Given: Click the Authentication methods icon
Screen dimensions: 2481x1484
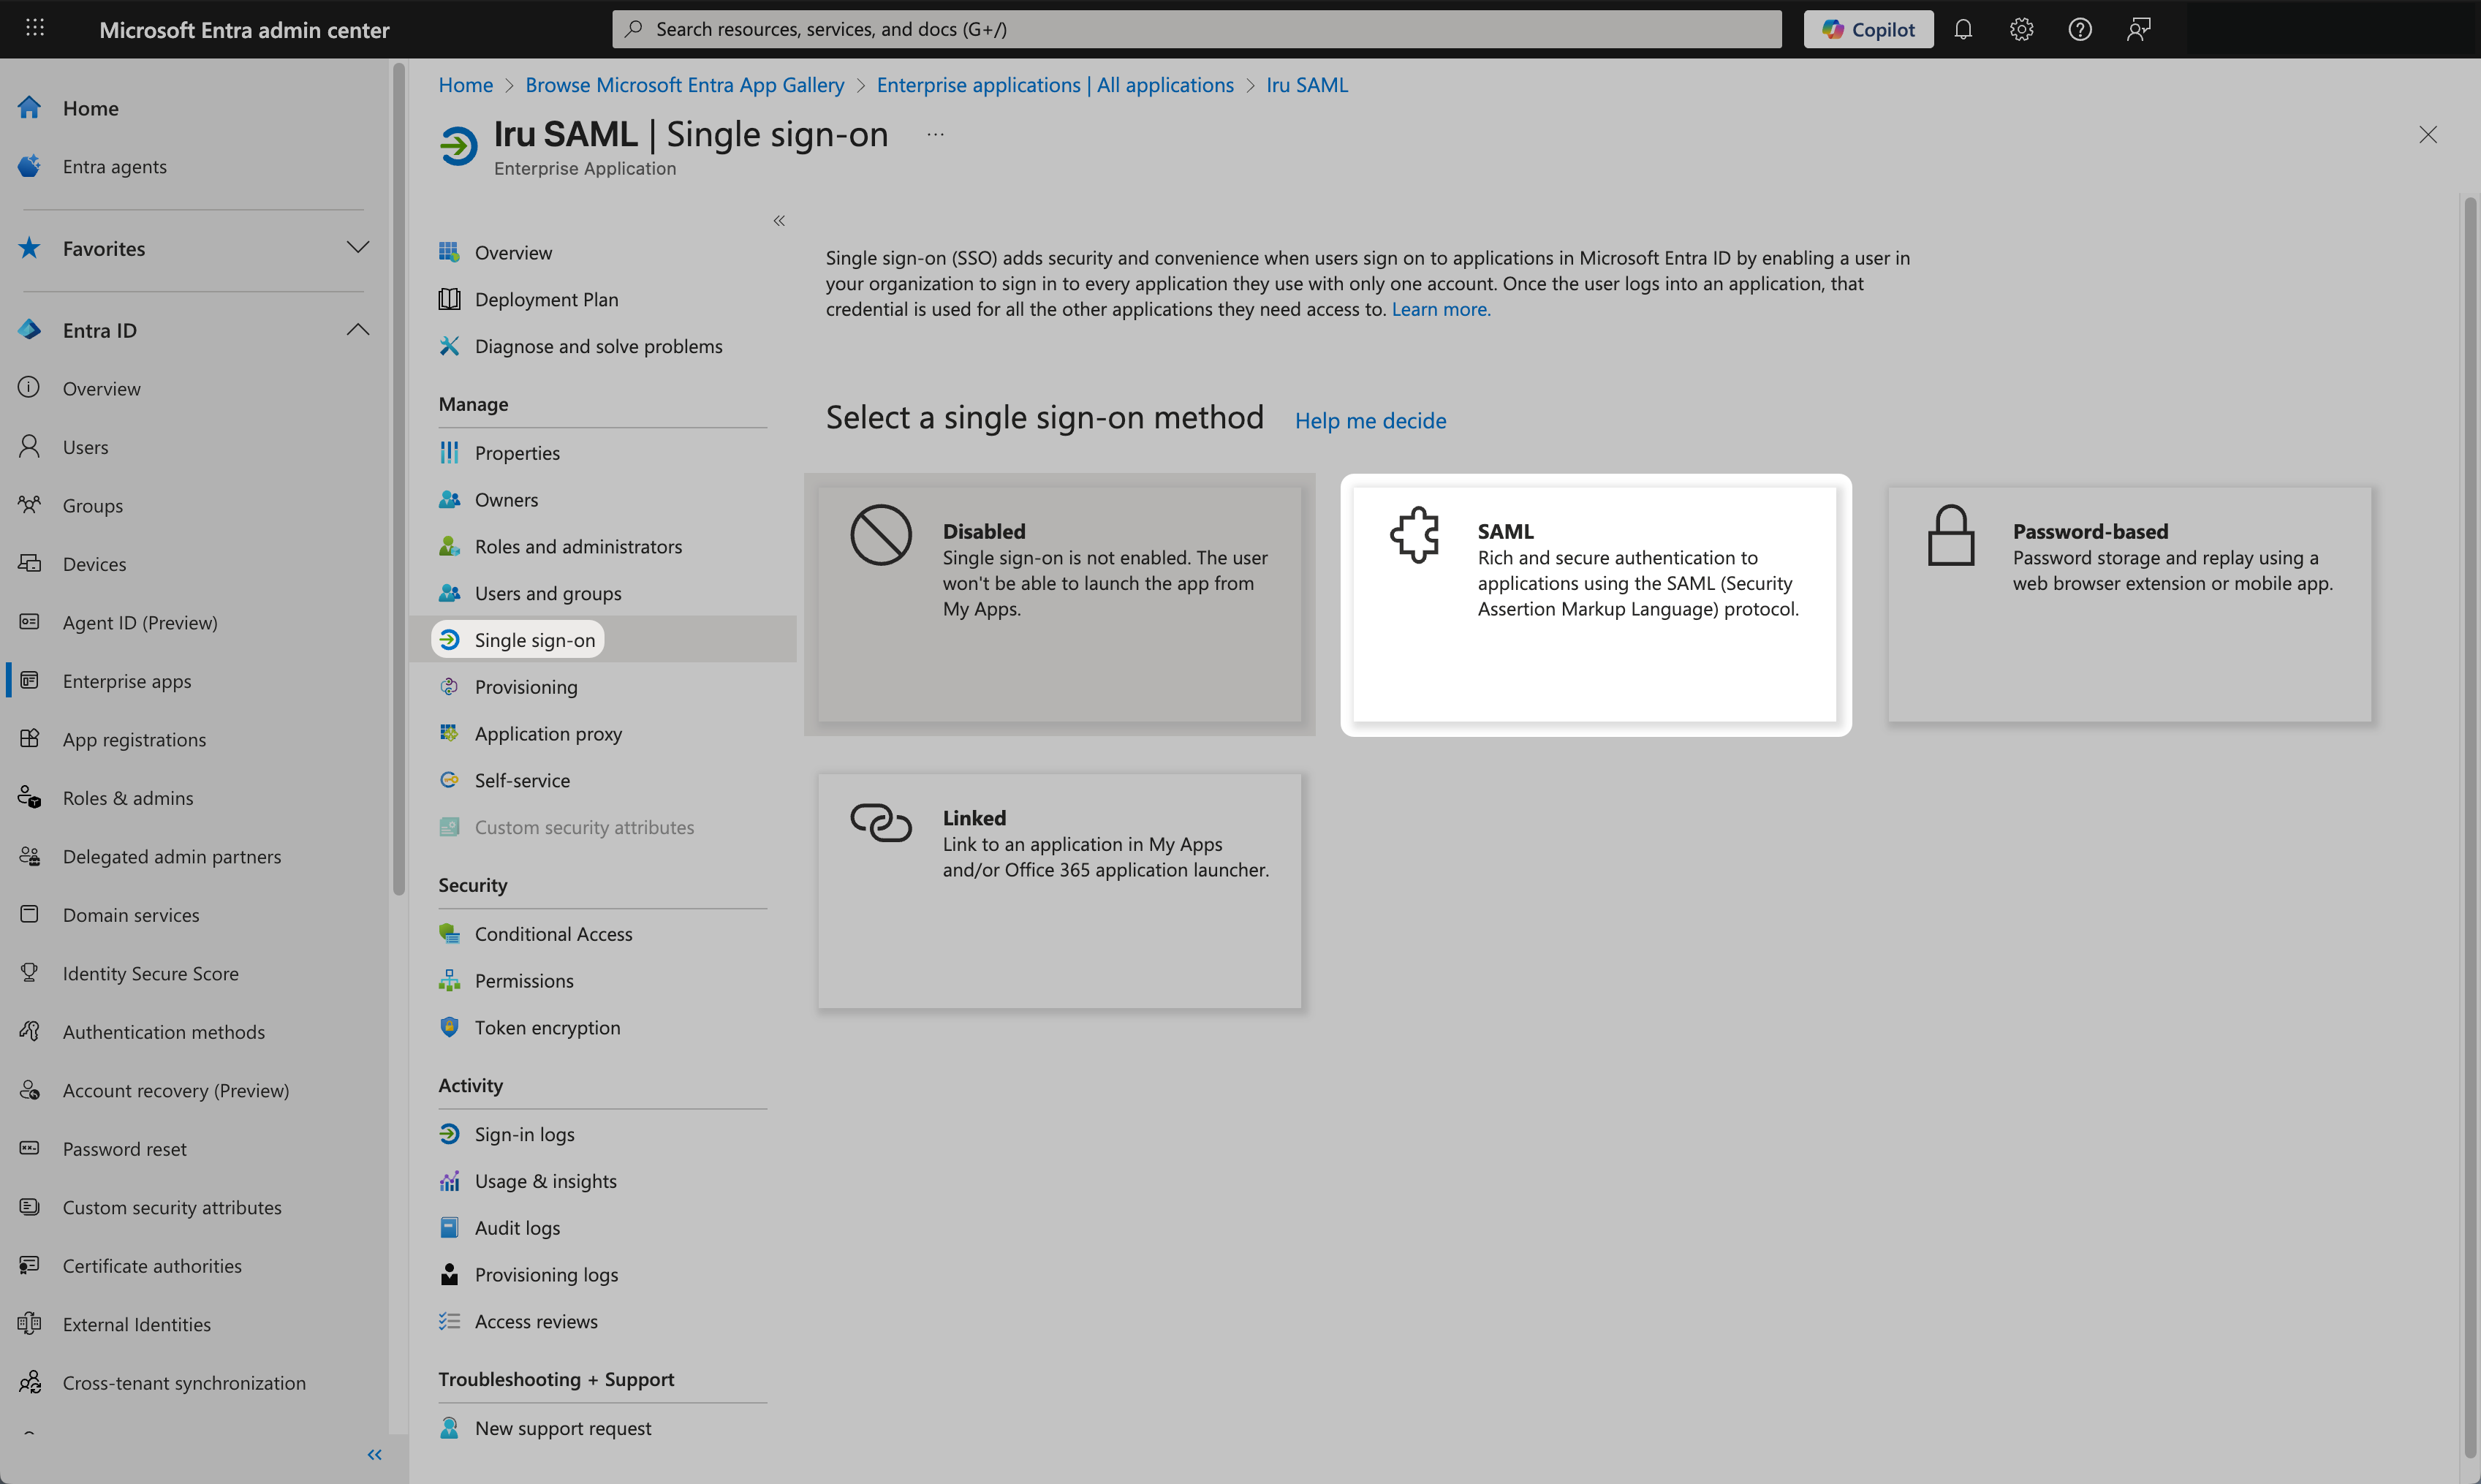Looking at the screenshot, I should [30, 1031].
